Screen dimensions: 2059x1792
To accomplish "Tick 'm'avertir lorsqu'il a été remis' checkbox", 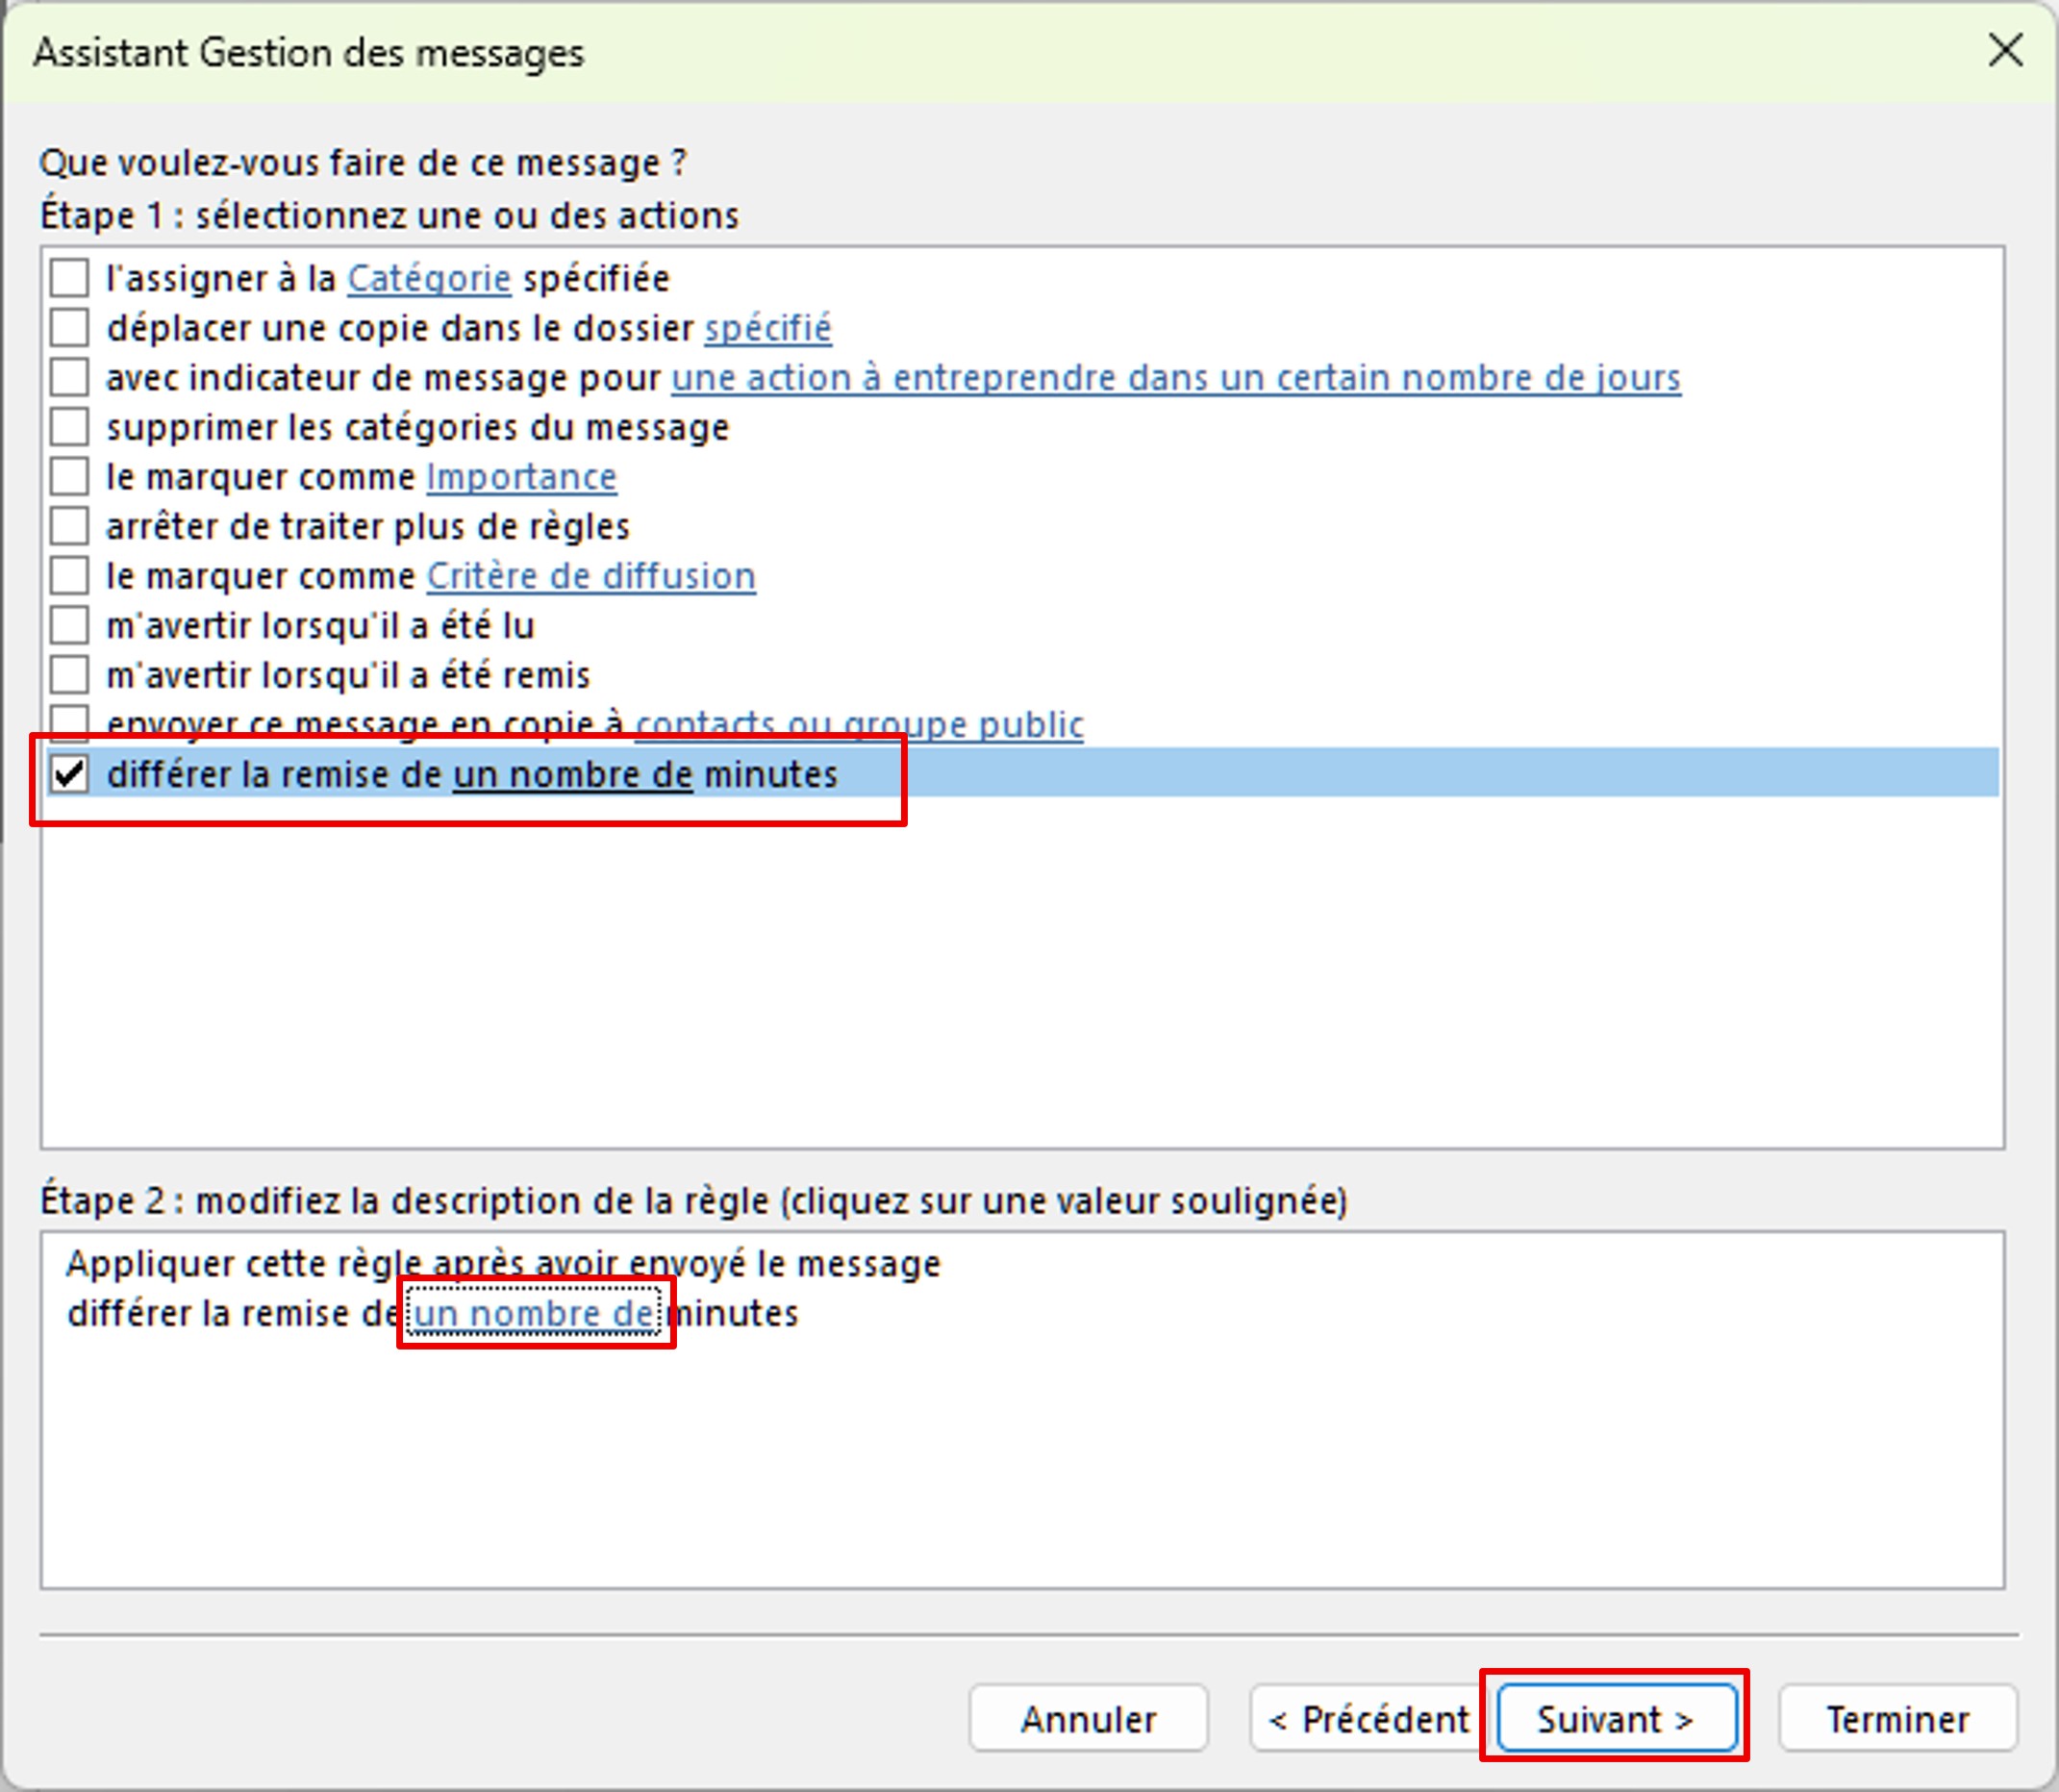I will (69, 675).
